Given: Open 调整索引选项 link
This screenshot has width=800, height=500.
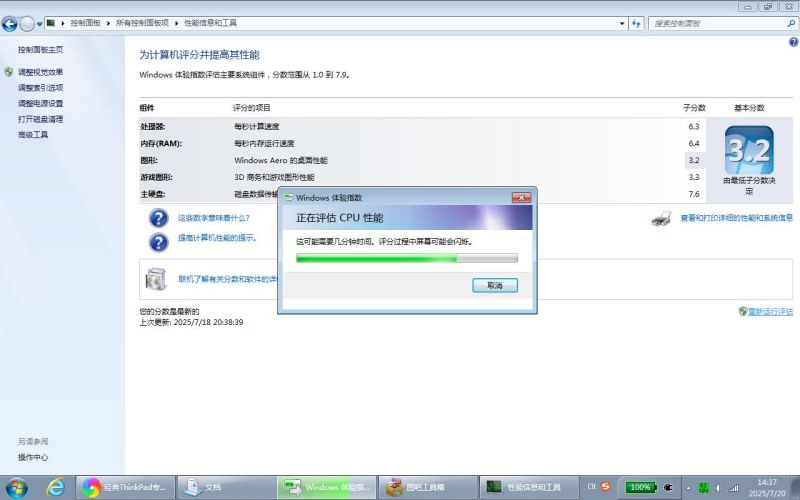Looking at the screenshot, I should tap(40, 88).
